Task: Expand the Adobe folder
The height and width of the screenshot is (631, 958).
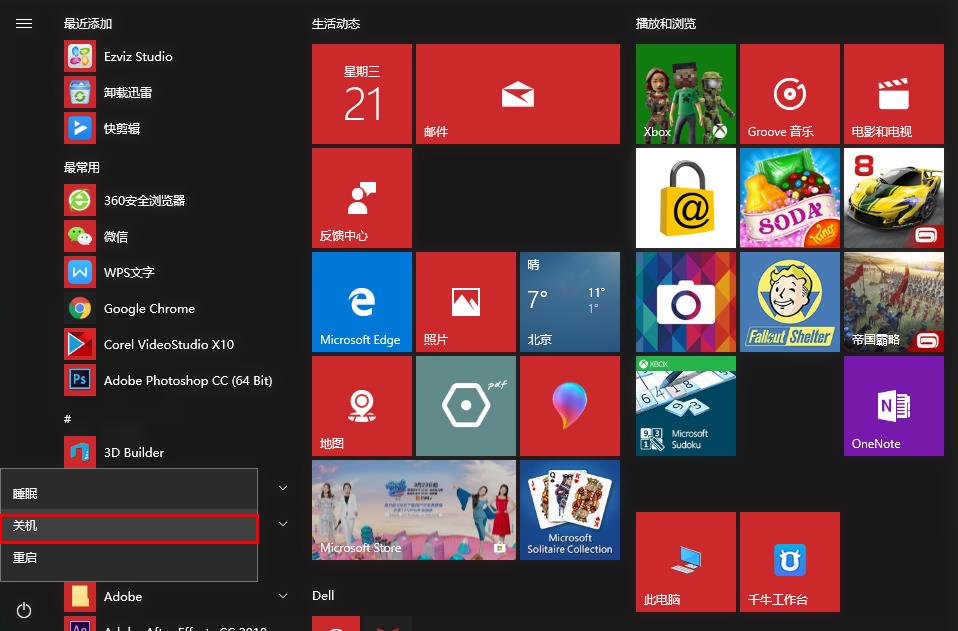Action: click(x=123, y=596)
